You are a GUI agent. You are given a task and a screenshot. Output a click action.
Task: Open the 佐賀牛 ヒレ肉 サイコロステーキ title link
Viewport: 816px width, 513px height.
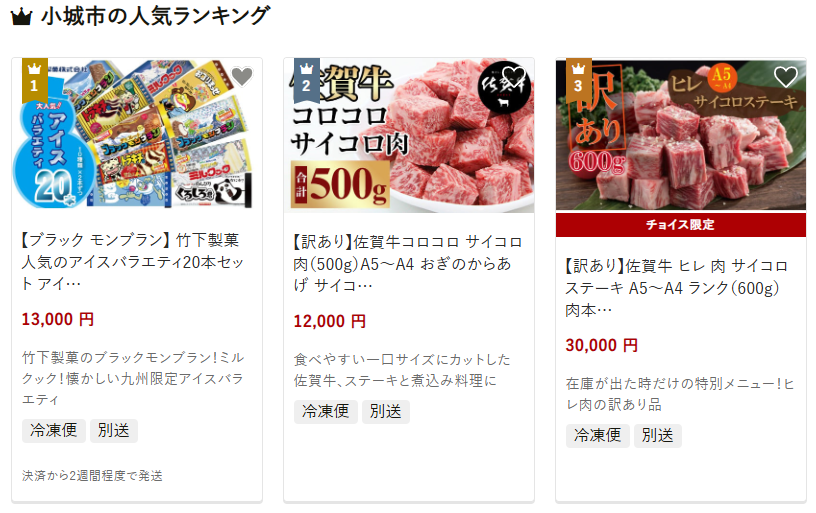pyautogui.click(x=677, y=288)
